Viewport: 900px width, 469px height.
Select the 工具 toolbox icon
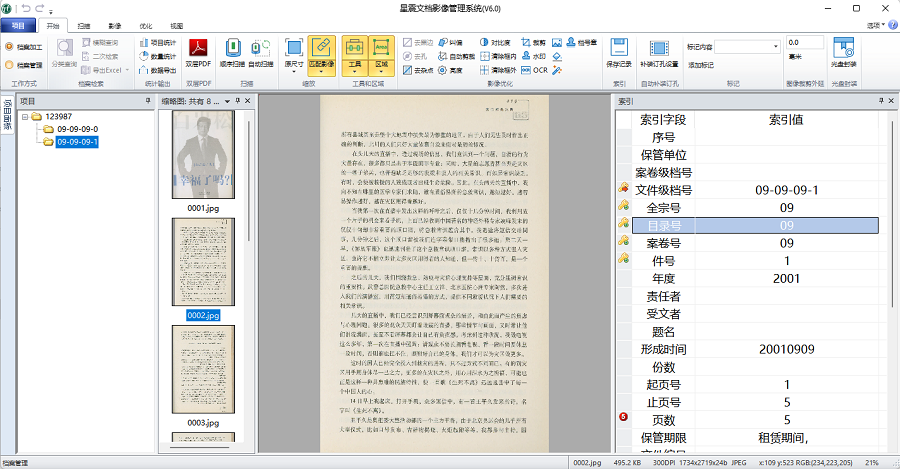point(355,47)
